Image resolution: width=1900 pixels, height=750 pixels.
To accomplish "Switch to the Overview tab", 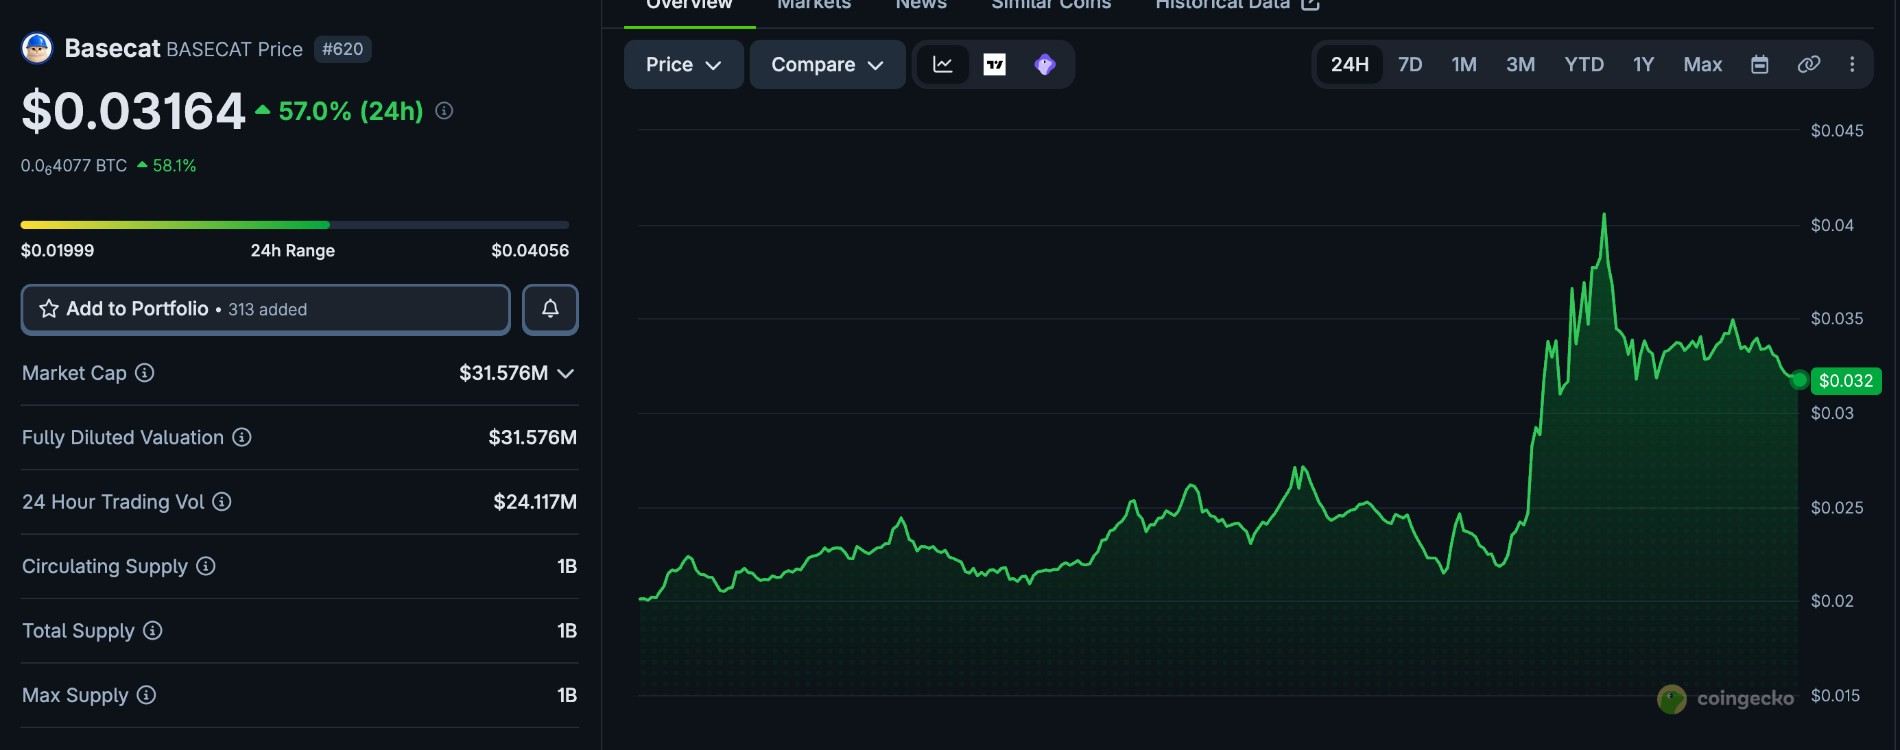I will click(689, 5).
